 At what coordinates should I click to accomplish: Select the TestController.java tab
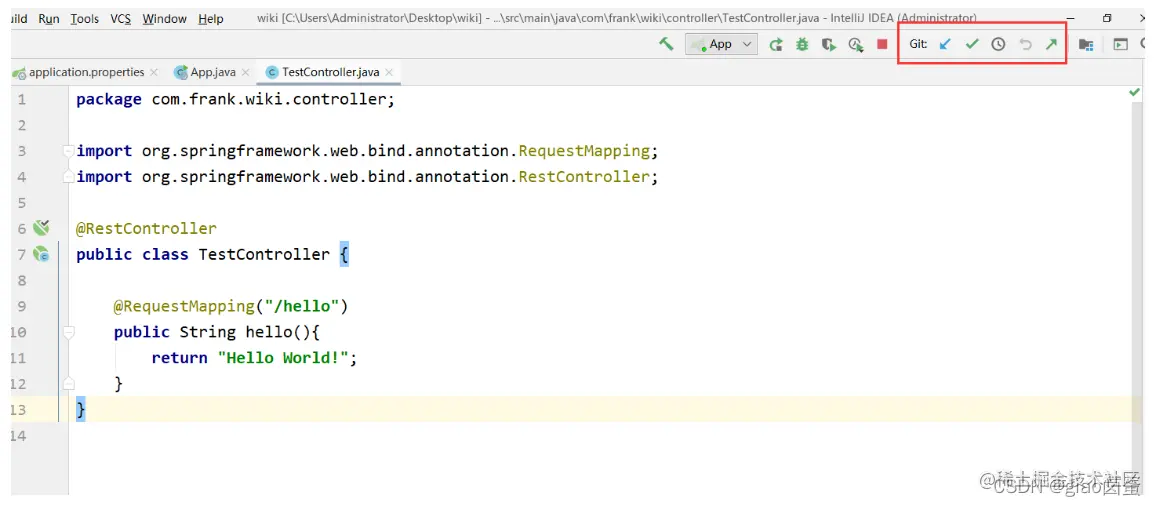(x=330, y=72)
